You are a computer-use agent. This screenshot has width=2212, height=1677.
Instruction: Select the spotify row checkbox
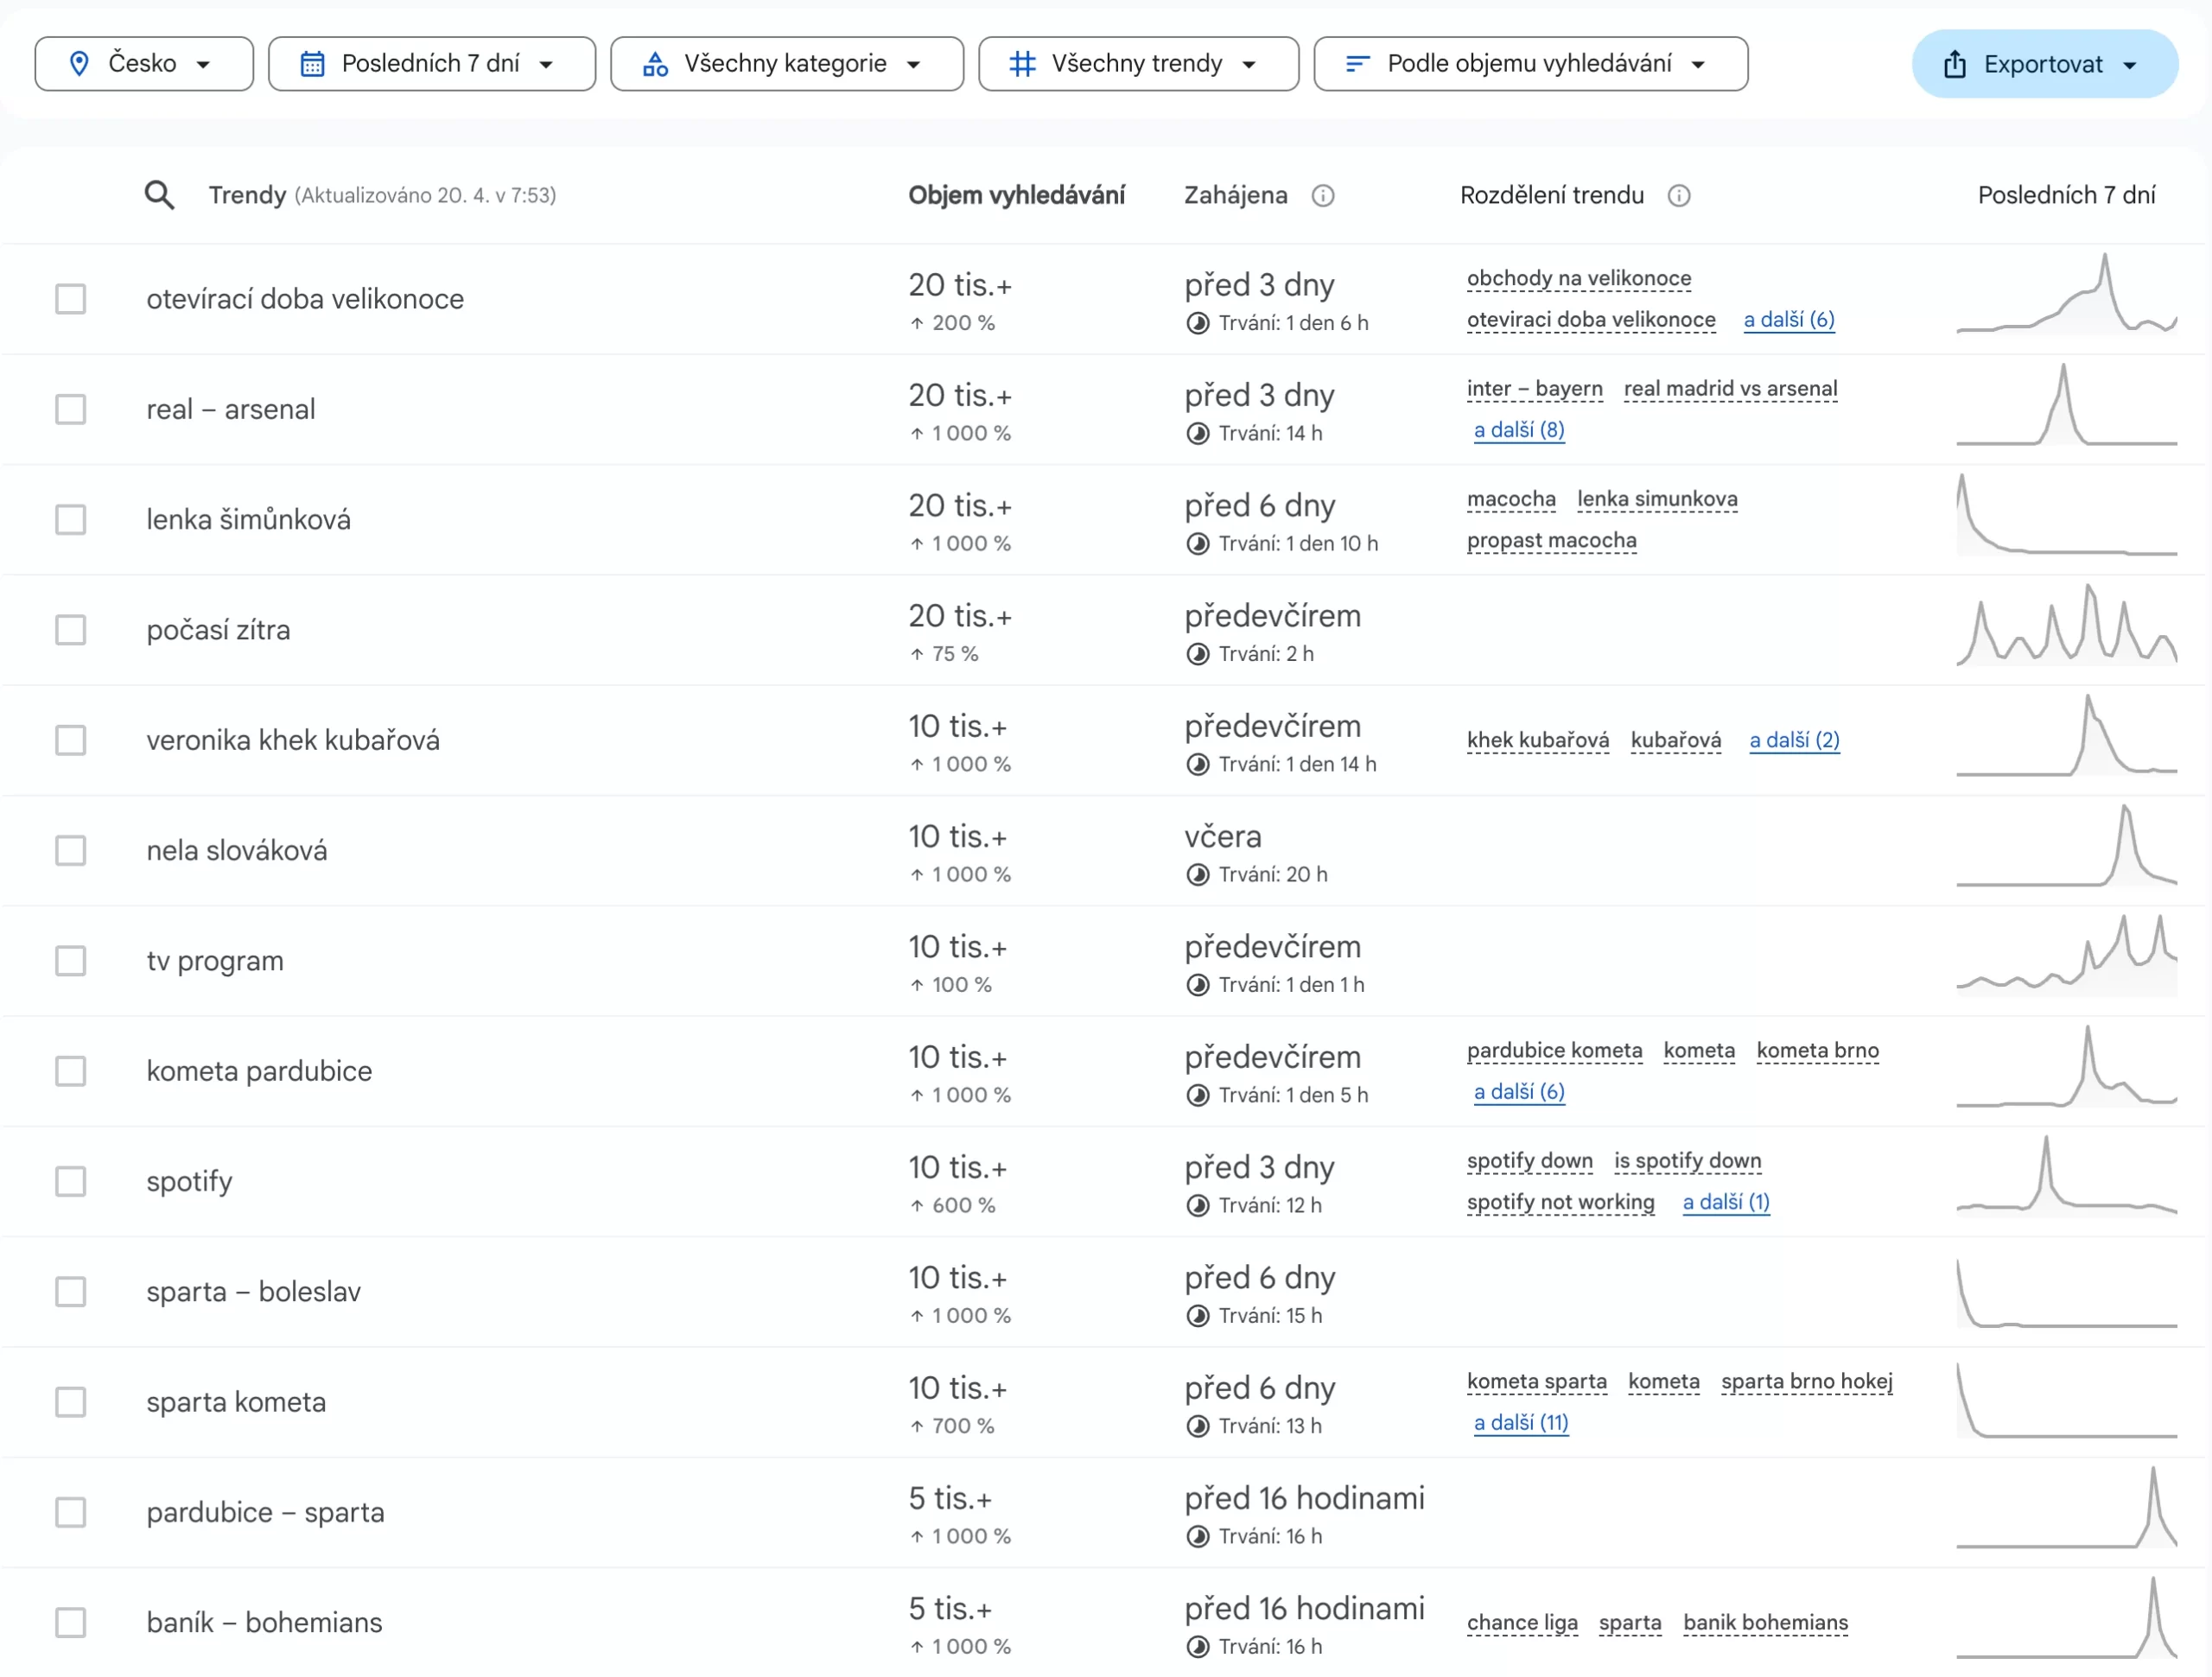click(x=70, y=1181)
